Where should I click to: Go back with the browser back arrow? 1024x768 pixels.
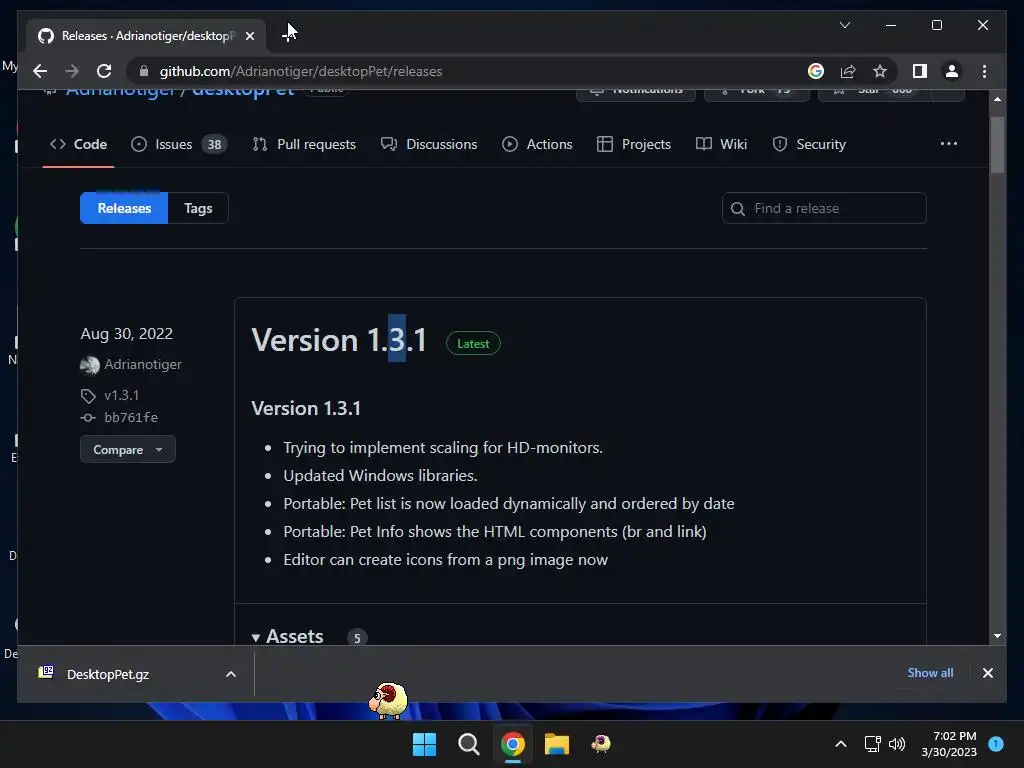(x=40, y=71)
